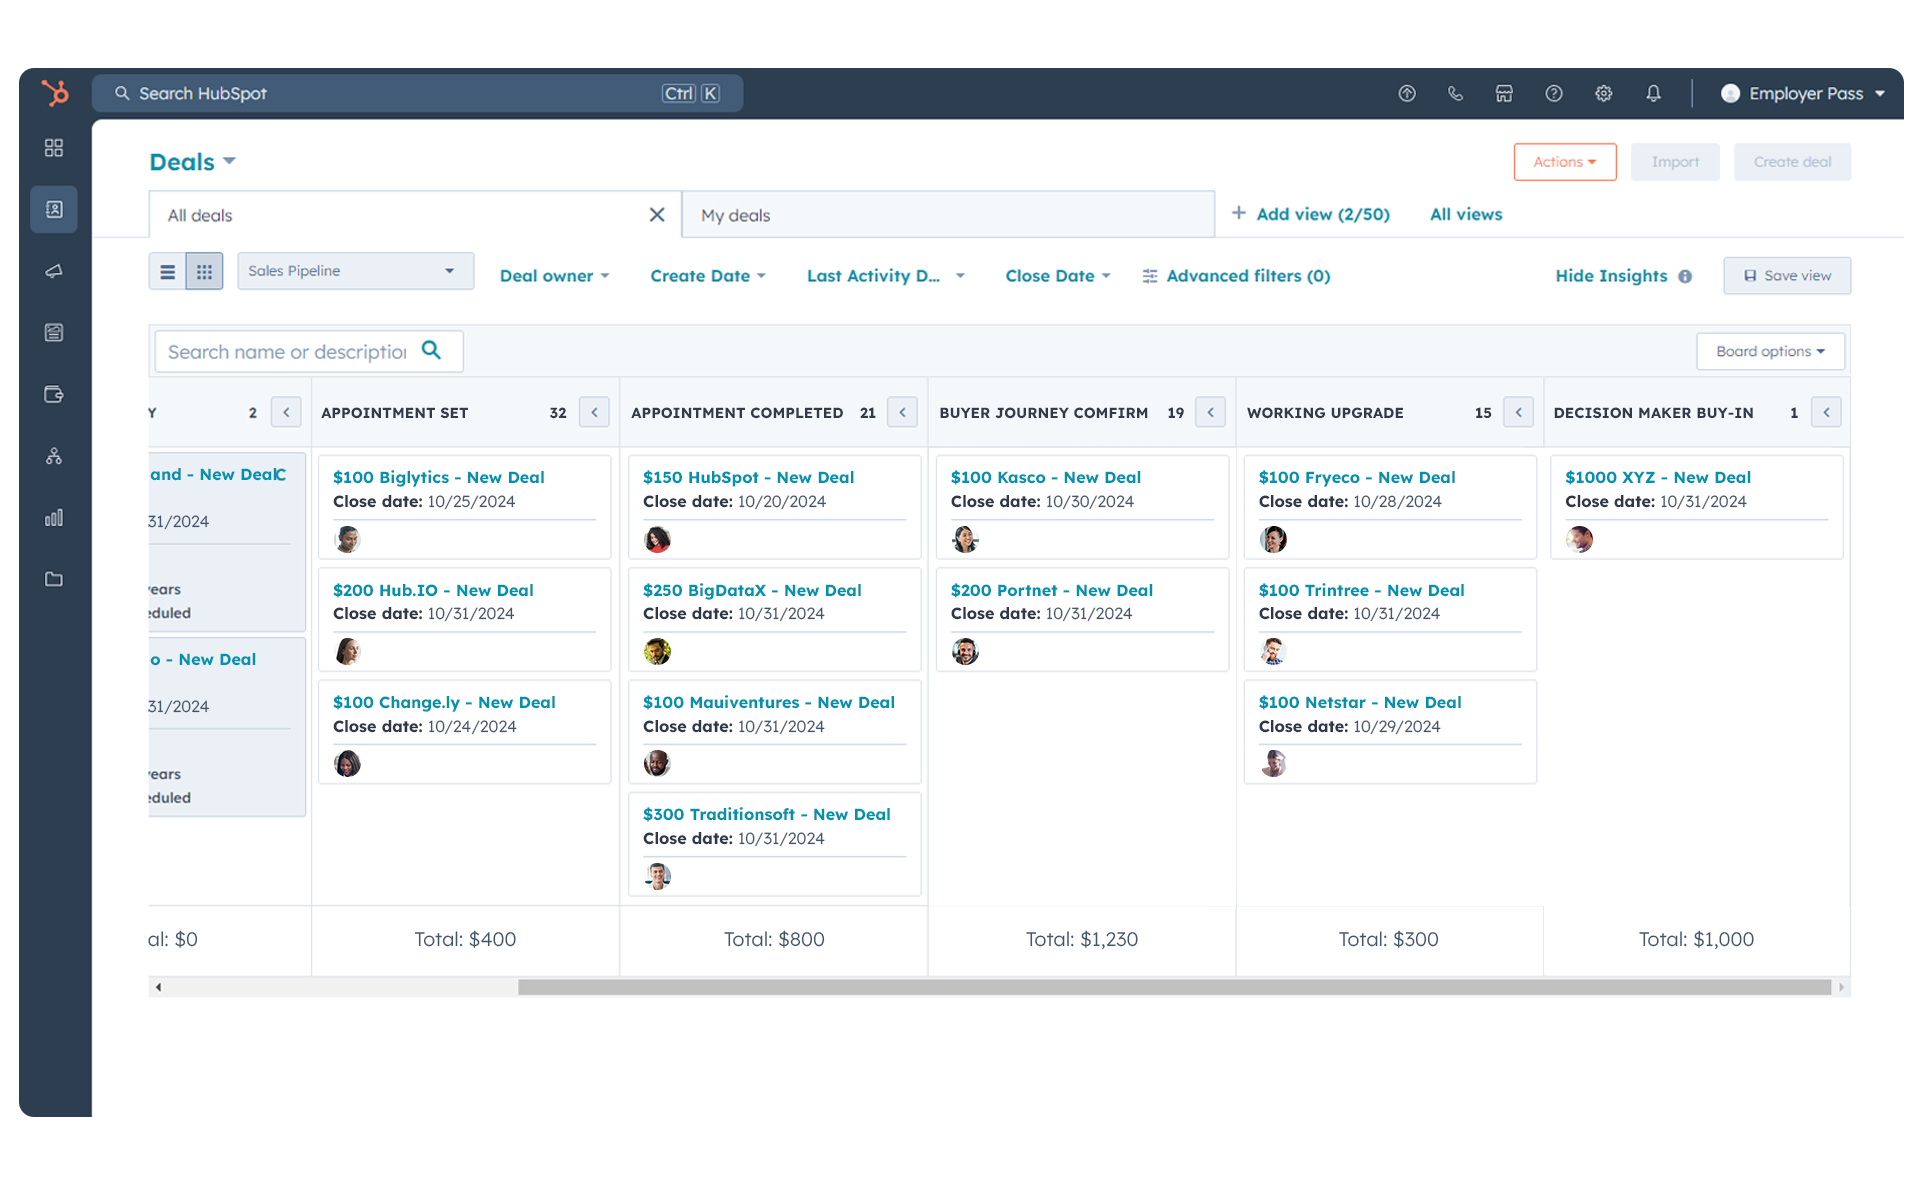Click the scrollbar left arrow
Viewport: 1920px width, 1200px height.
point(158,987)
